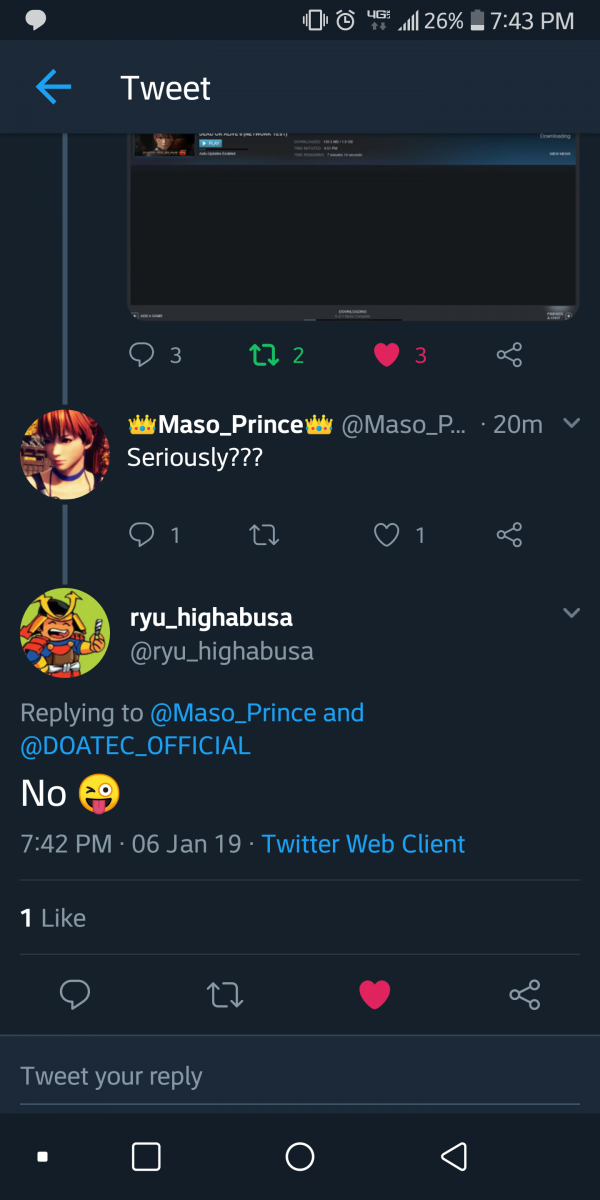This screenshot has height=1200, width=600.
Task: Unlike the main tweet using the red heart
Action: (374, 994)
